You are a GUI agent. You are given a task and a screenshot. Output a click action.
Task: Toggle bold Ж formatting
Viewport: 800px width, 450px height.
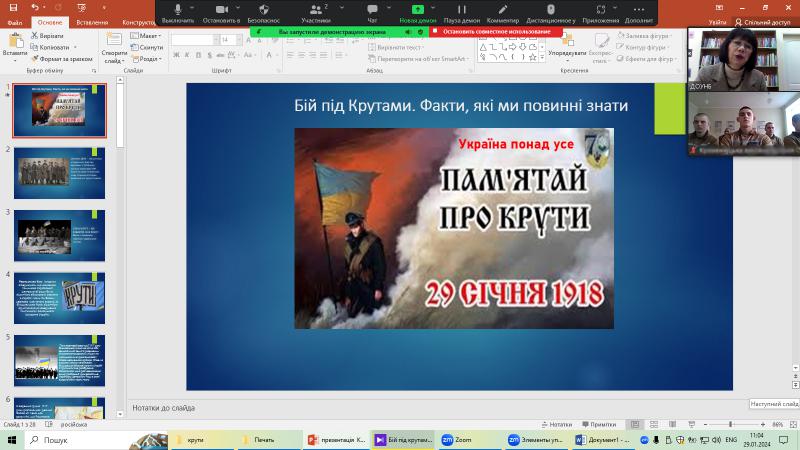[176, 55]
